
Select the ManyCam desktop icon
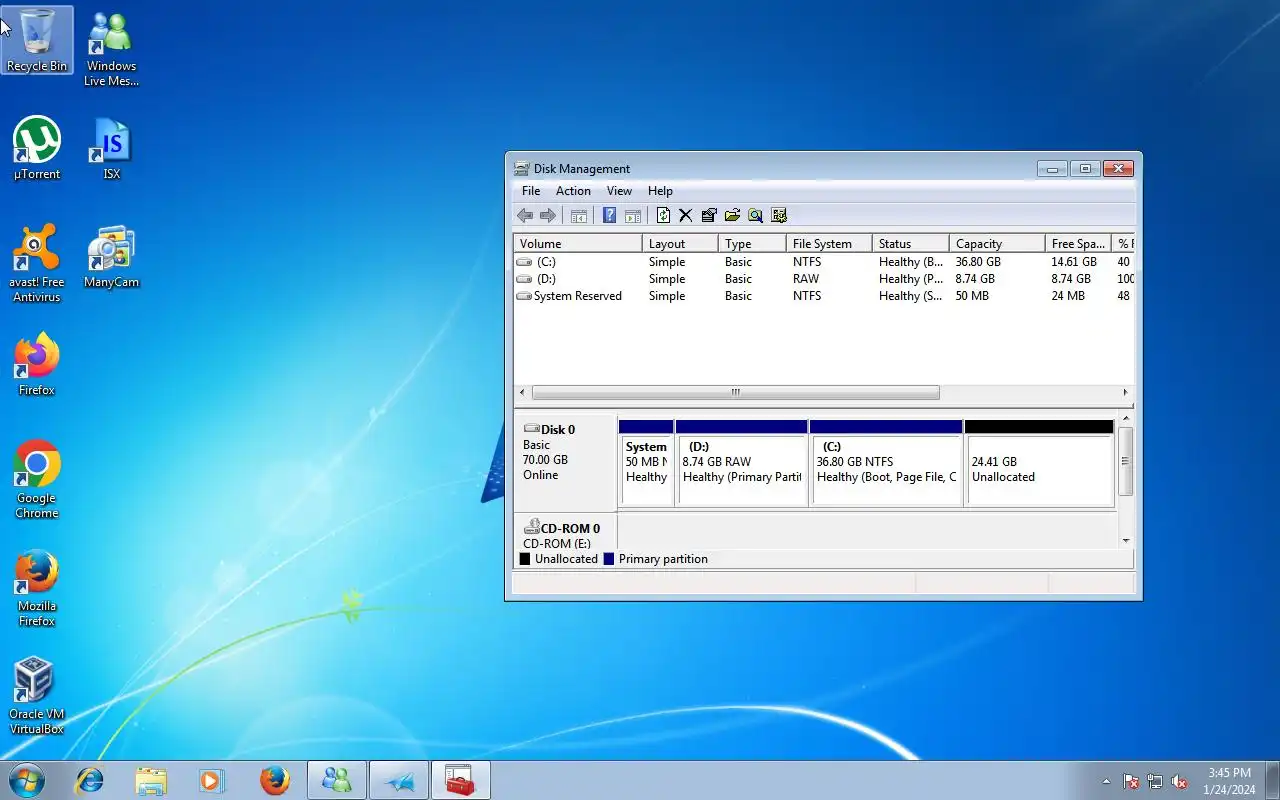[x=111, y=256]
